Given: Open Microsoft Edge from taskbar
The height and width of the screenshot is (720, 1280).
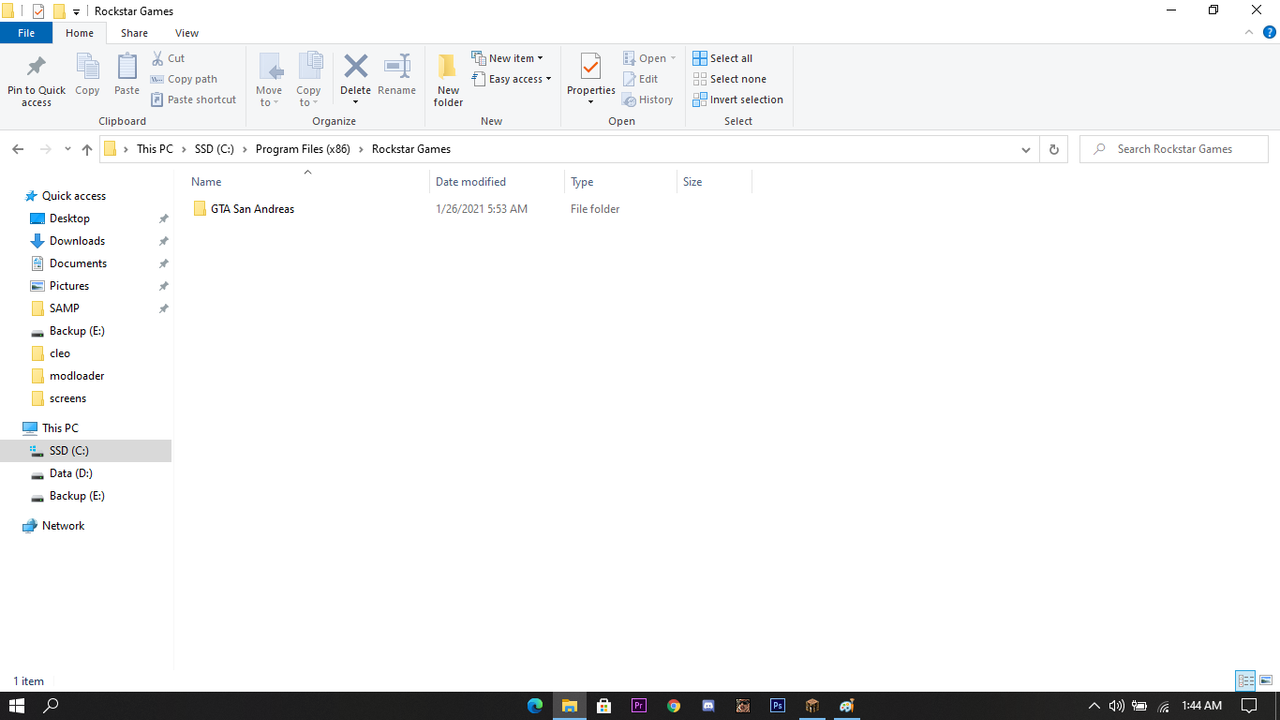Looking at the screenshot, I should point(535,706).
